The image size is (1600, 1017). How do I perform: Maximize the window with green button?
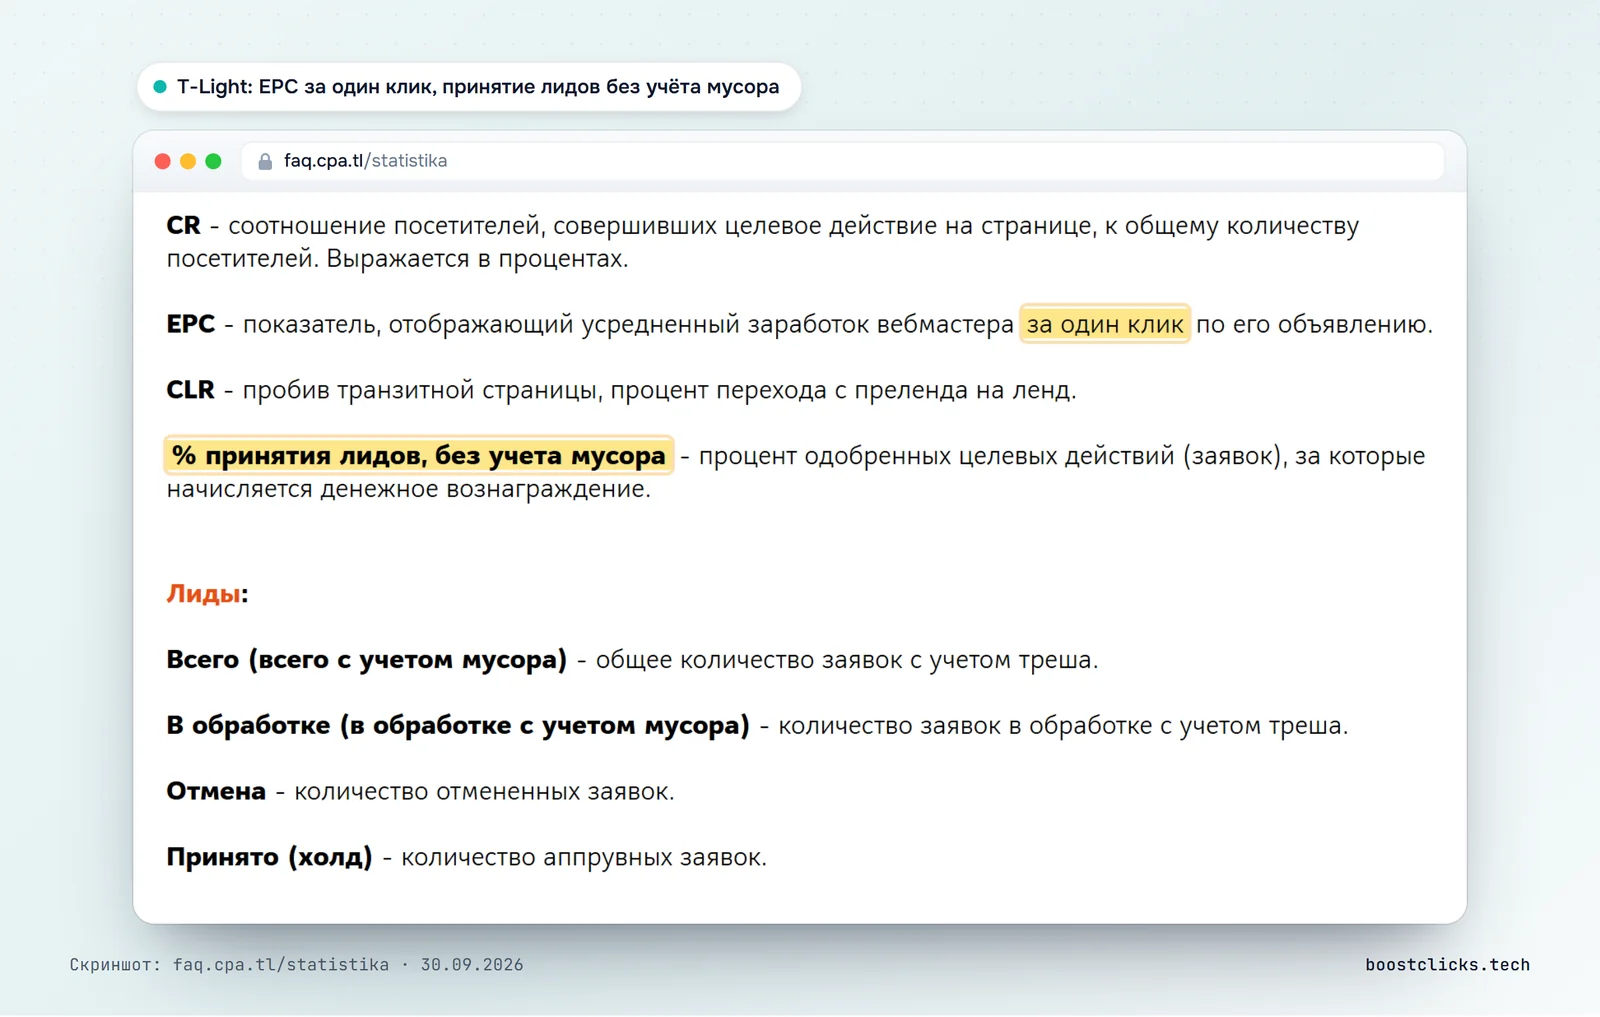click(213, 161)
